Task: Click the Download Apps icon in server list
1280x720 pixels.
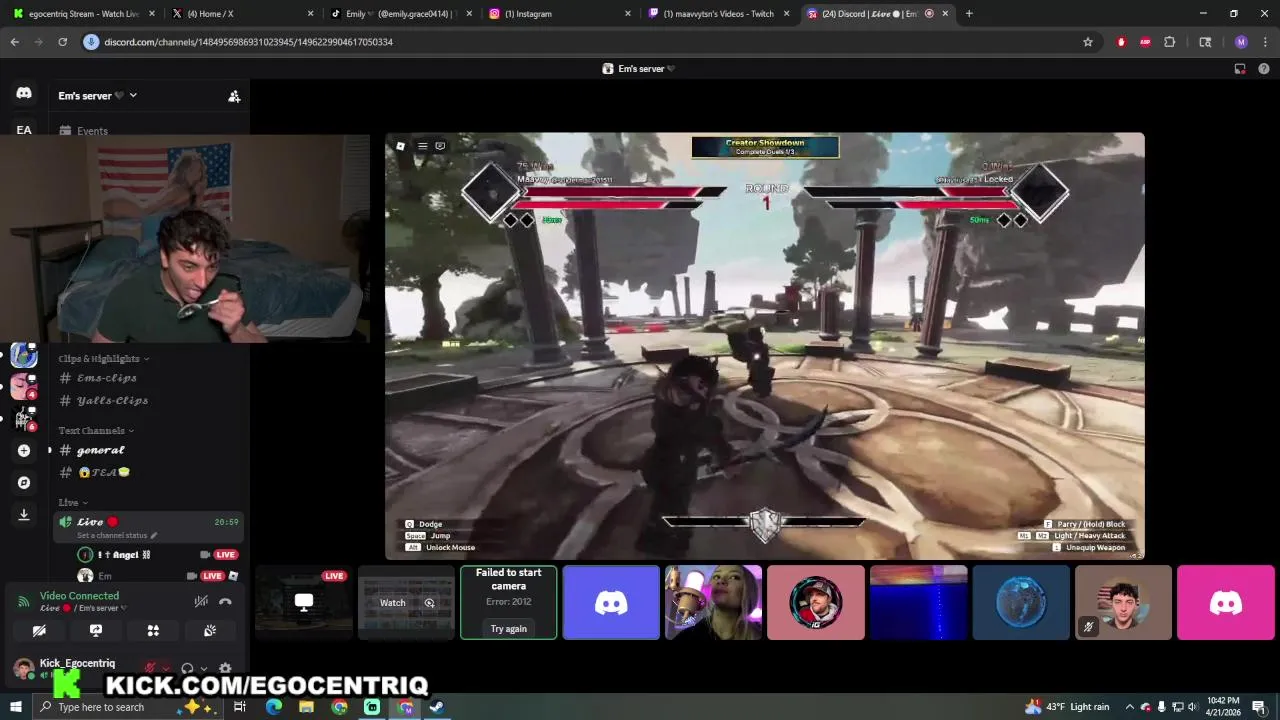Action: tap(24, 515)
